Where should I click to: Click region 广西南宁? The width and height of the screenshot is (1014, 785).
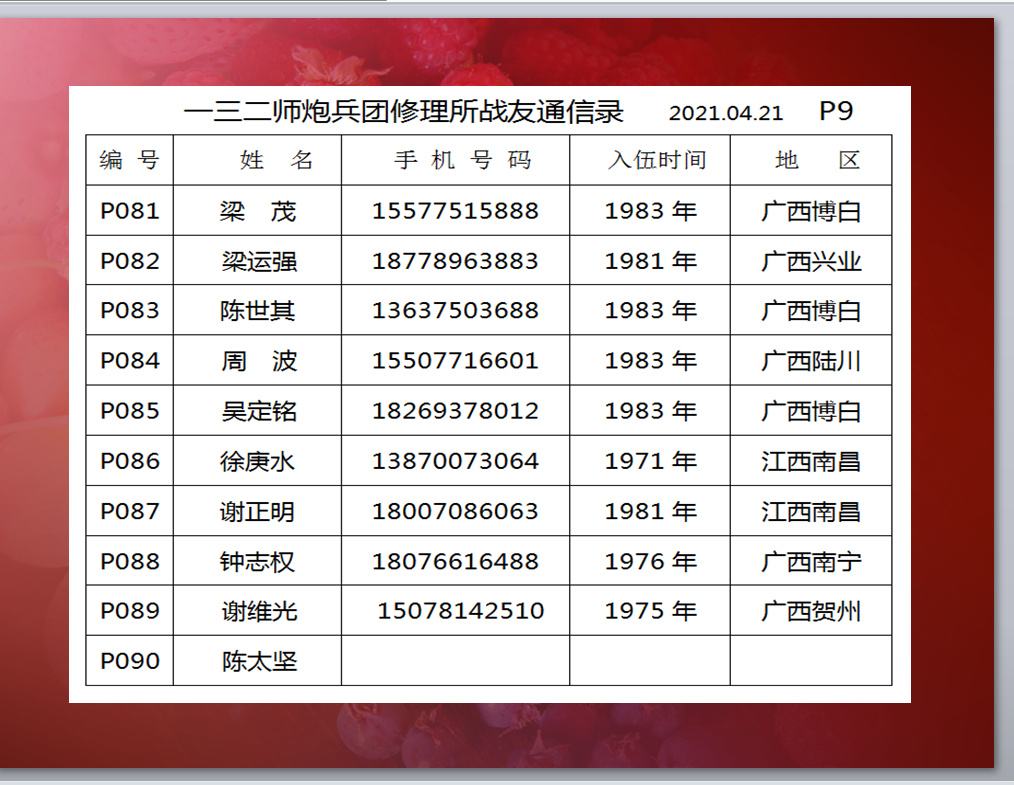coord(811,562)
